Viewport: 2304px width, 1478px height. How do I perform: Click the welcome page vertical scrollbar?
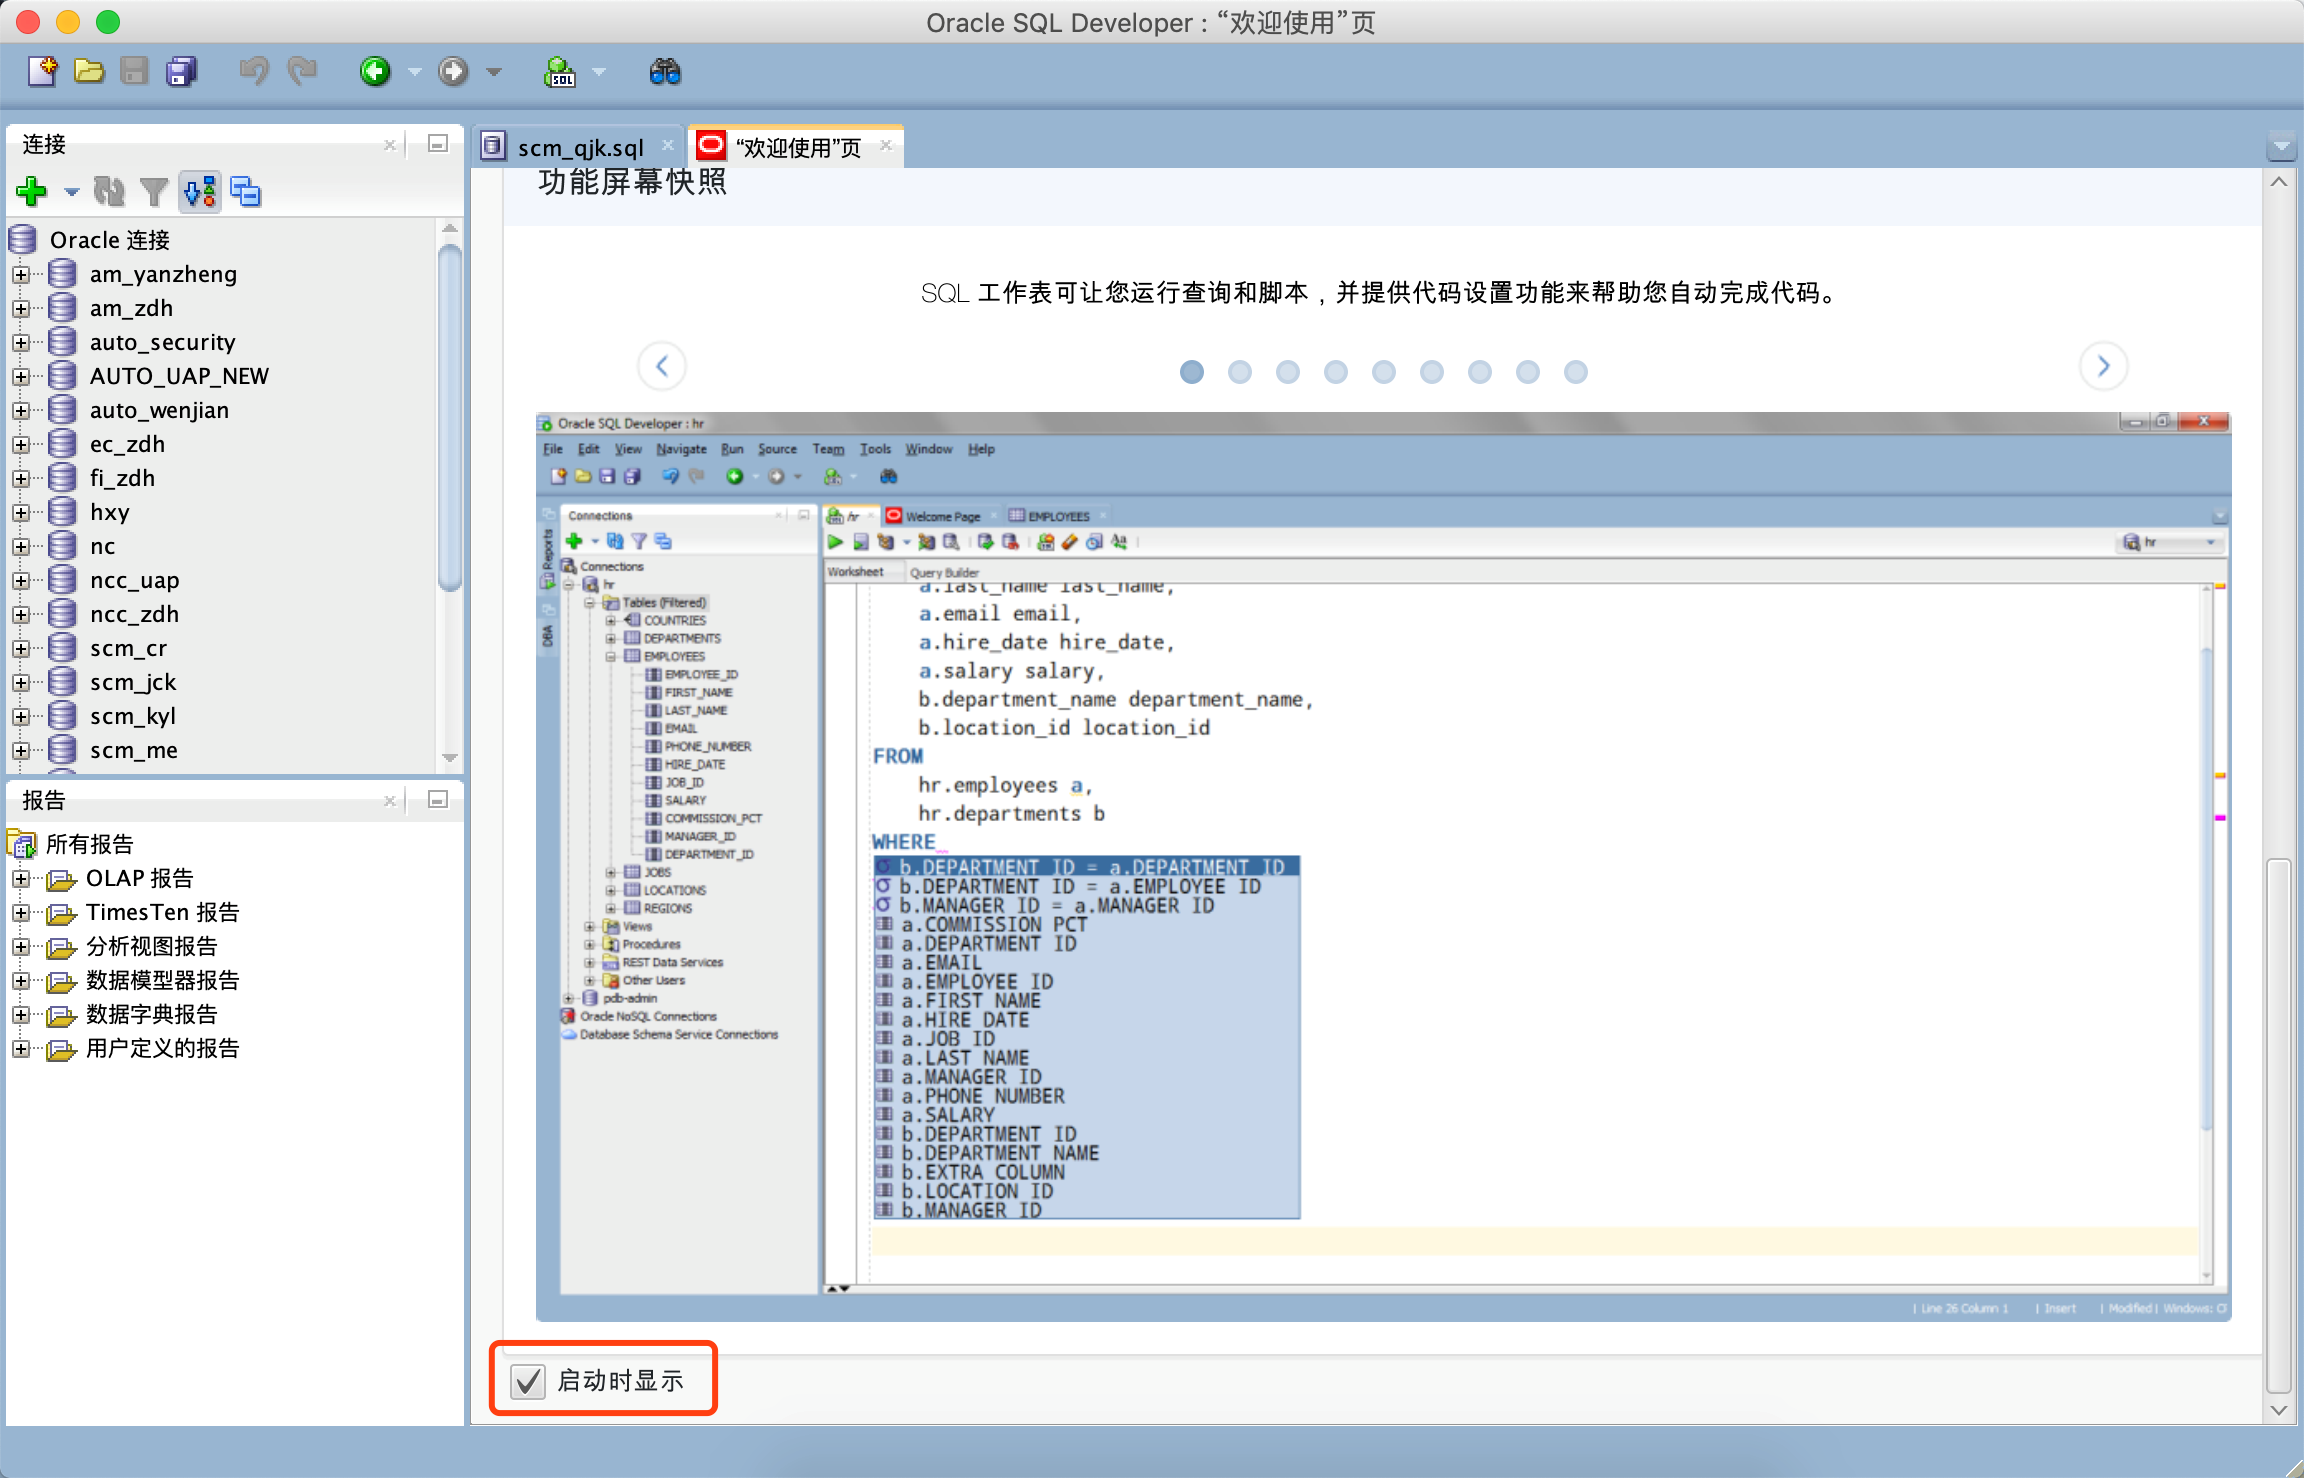pyautogui.click(x=2279, y=1125)
